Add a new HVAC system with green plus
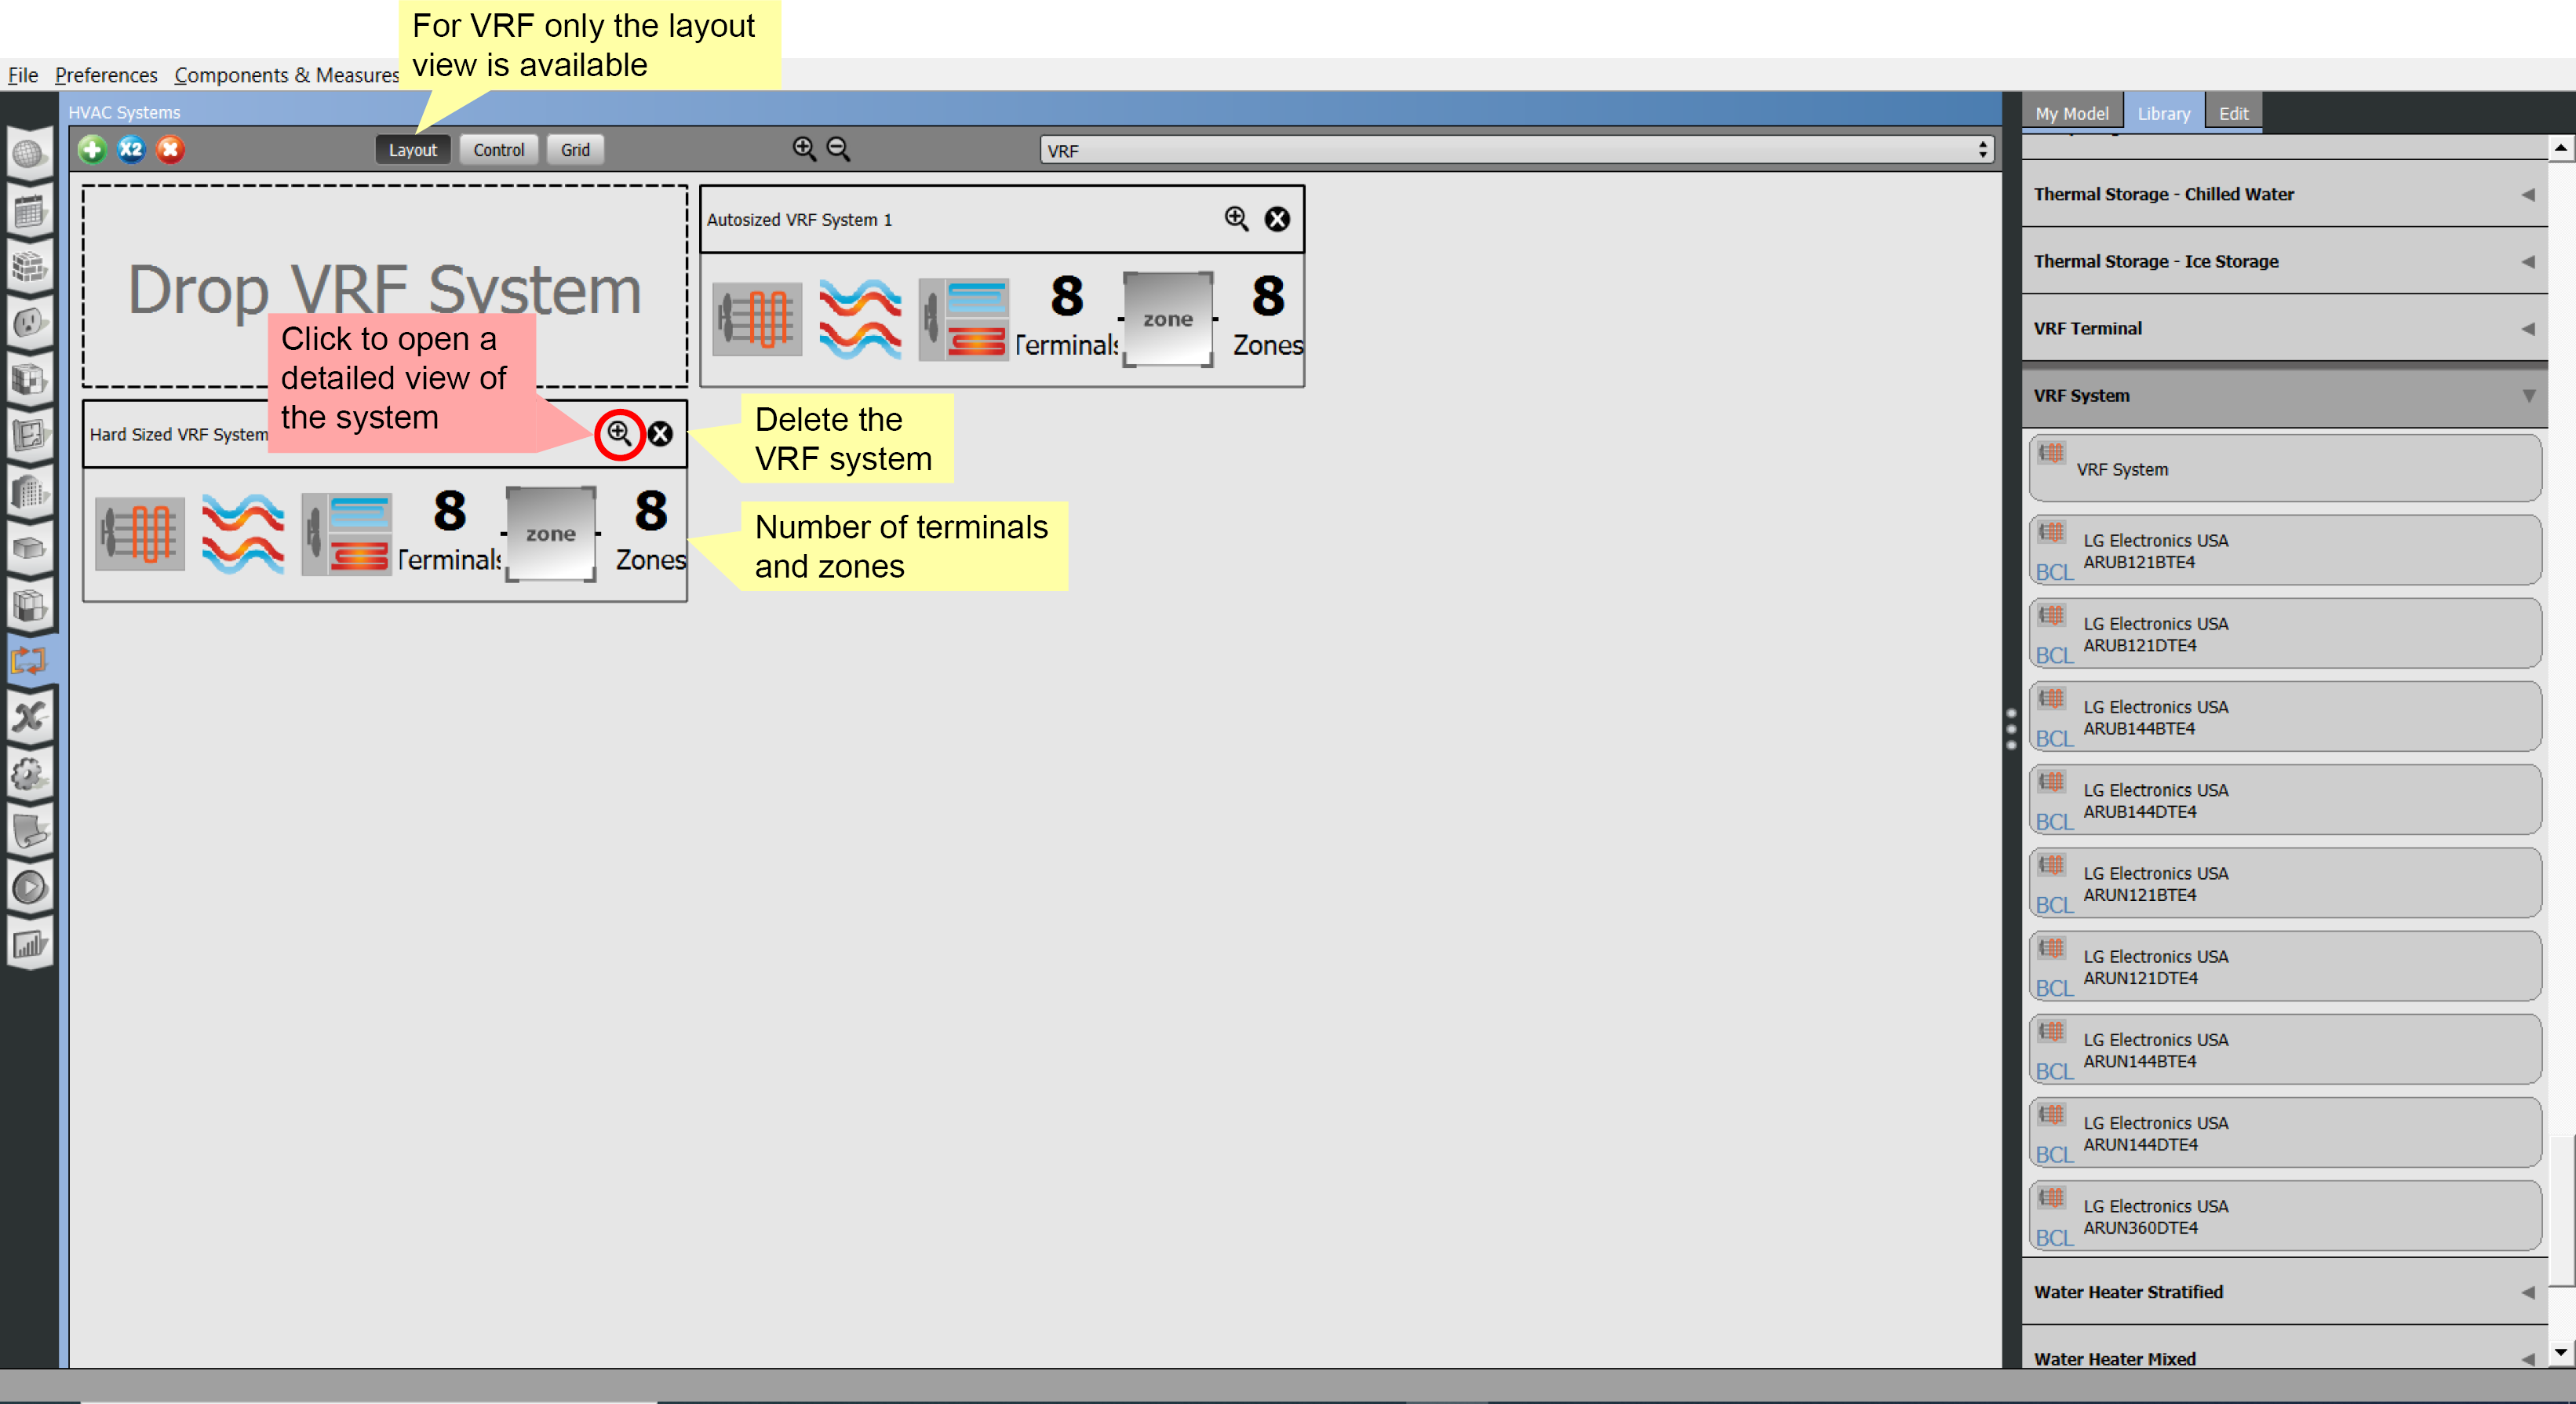The image size is (2576, 1404). (91, 149)
